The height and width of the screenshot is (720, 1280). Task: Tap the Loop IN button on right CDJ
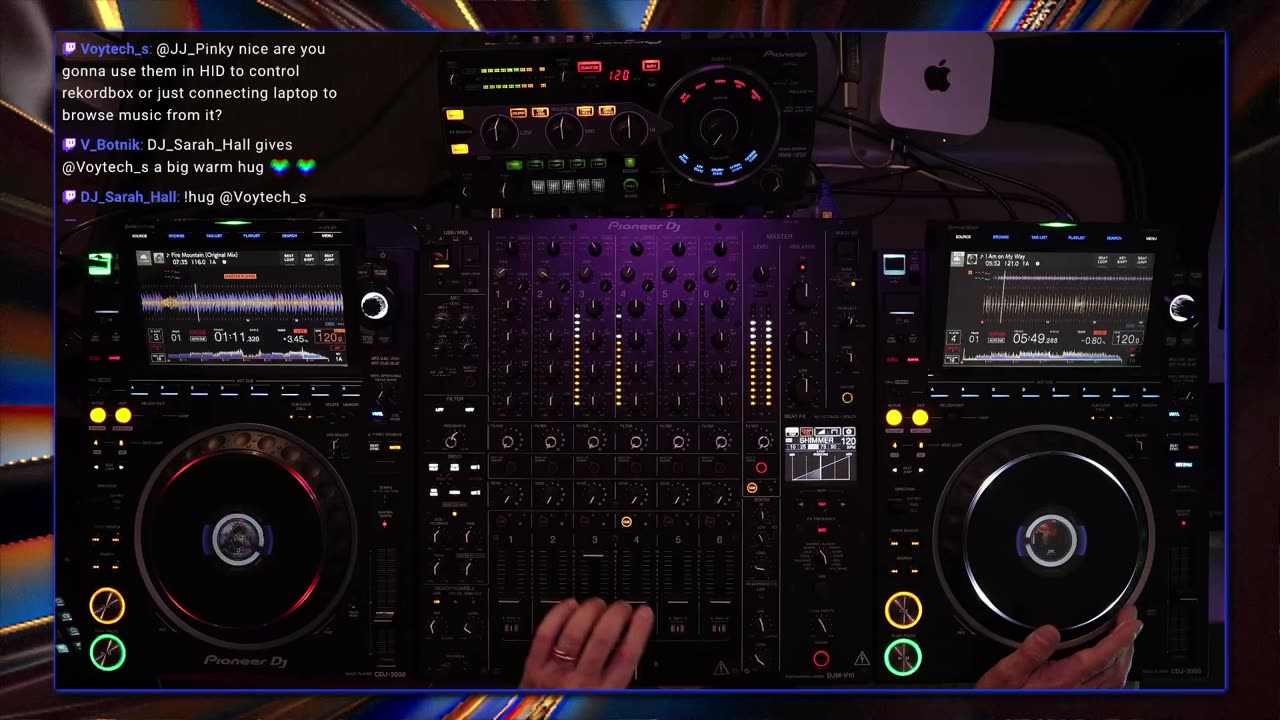pos(894,418)
